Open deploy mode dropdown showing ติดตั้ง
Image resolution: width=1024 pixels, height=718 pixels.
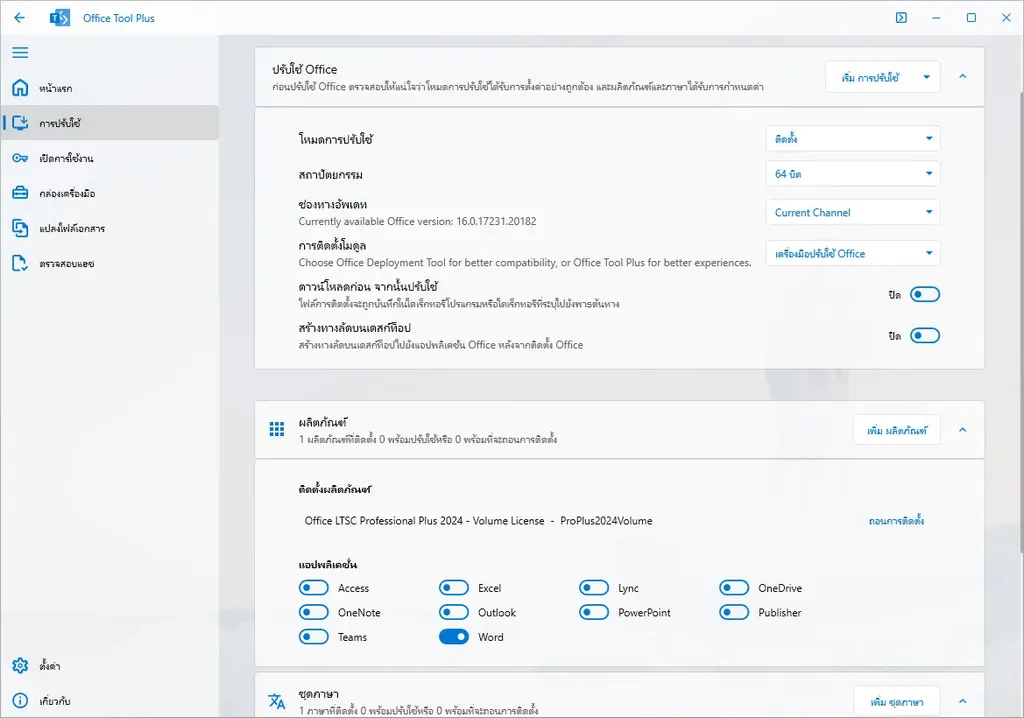pyautogui.click(x=853, y=139)
